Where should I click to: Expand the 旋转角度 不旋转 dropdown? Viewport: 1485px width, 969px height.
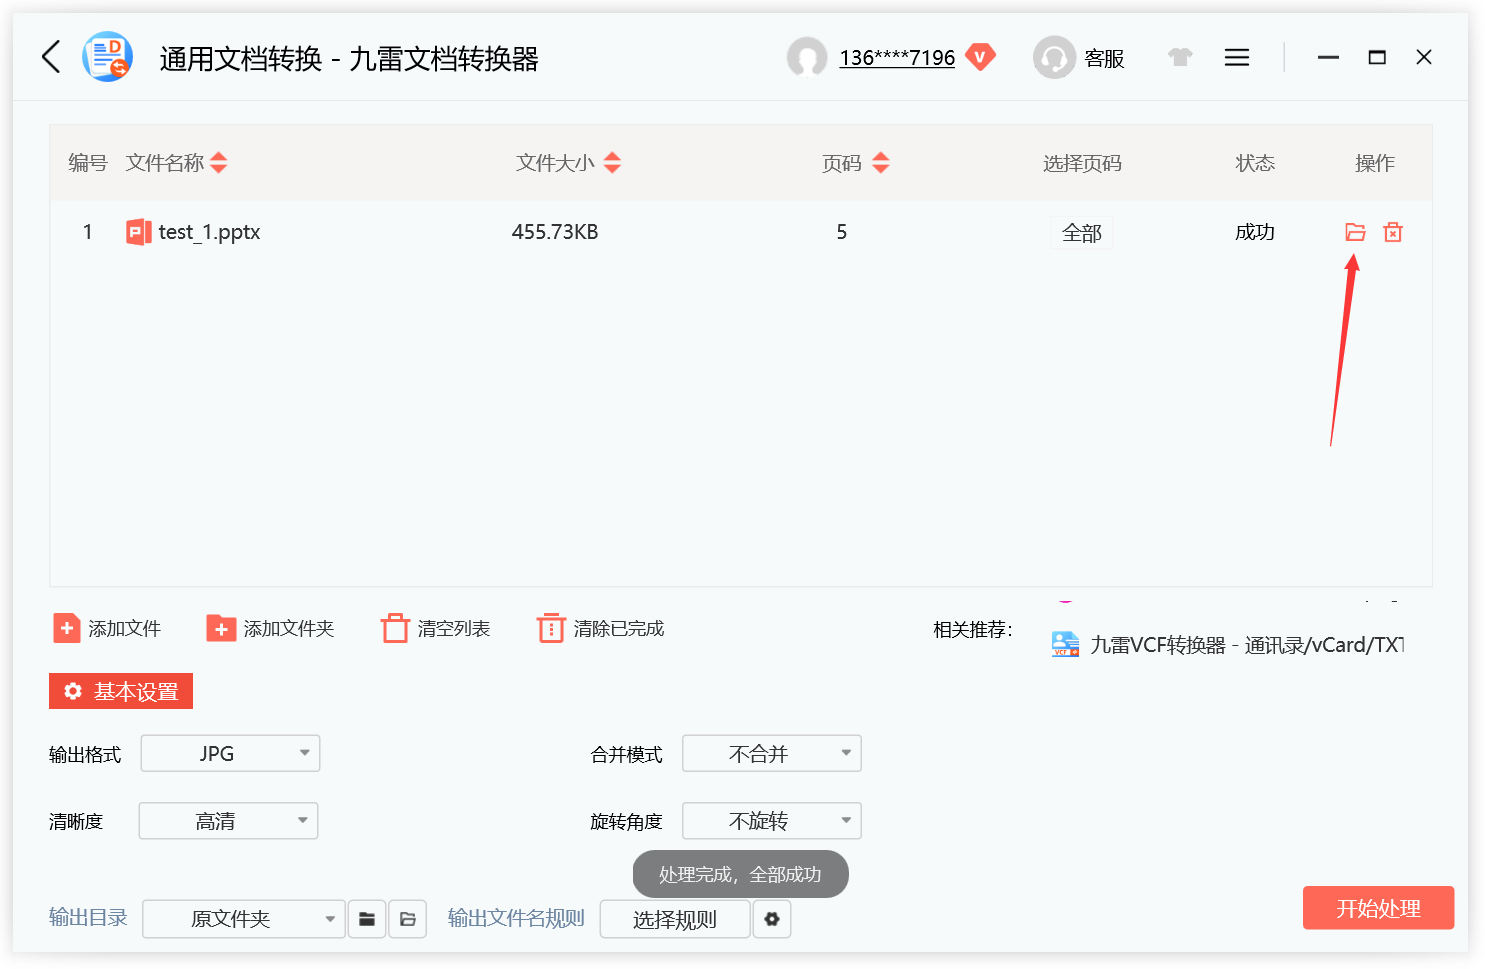coord(771,821)
